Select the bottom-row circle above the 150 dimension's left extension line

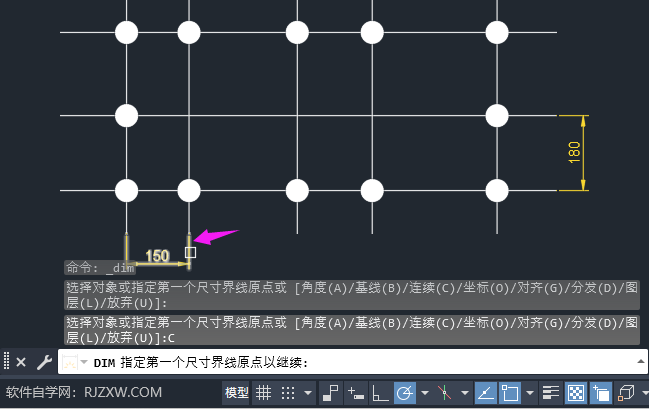coord(126,190)
